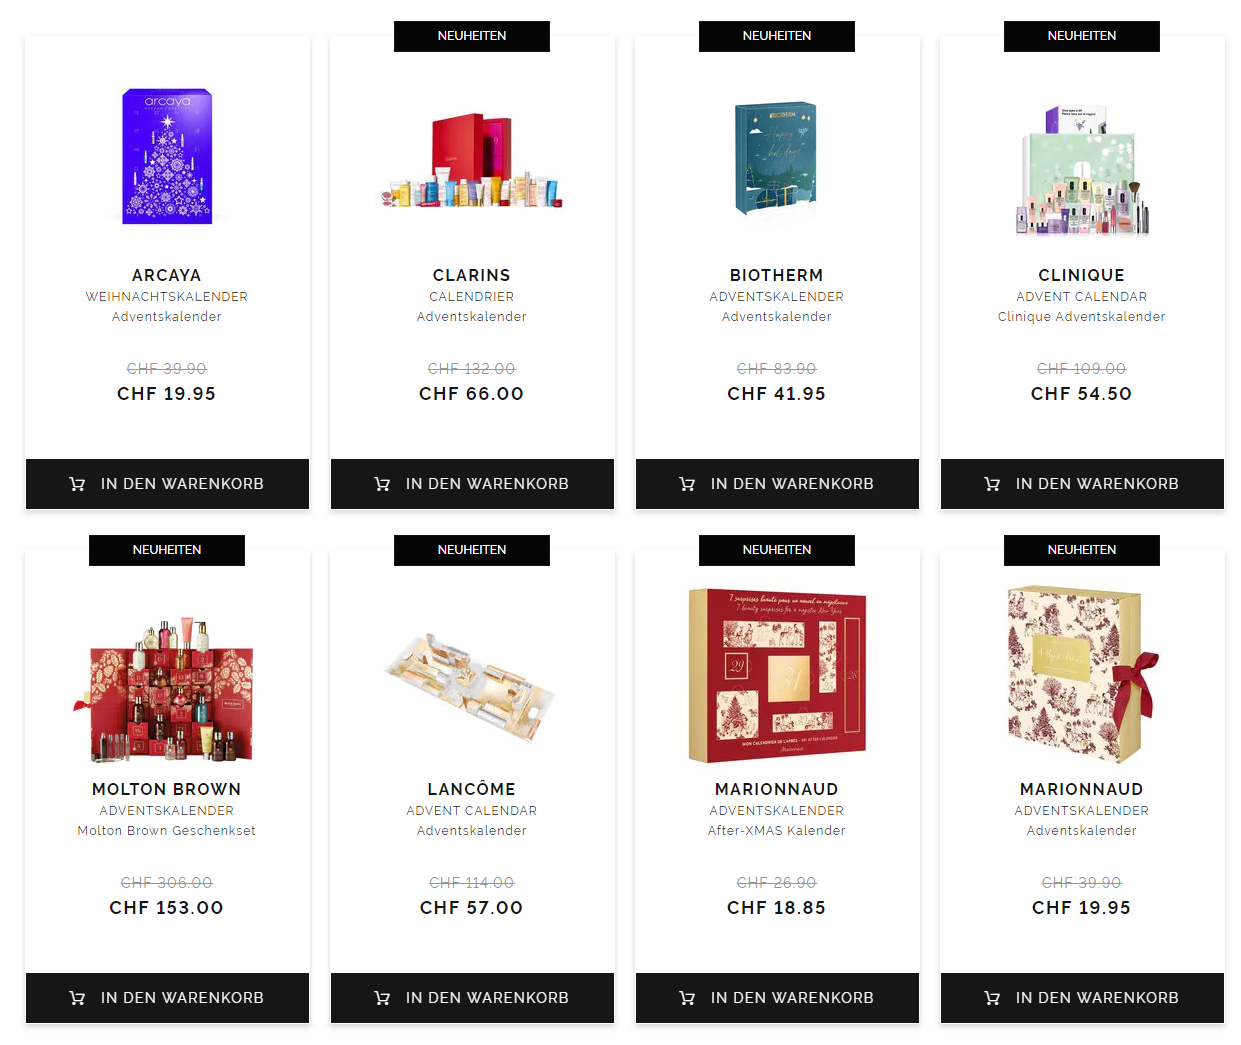
Task: Click cart icon on Marionnaud After-XMAS card
Action: (x=687, y=998)
